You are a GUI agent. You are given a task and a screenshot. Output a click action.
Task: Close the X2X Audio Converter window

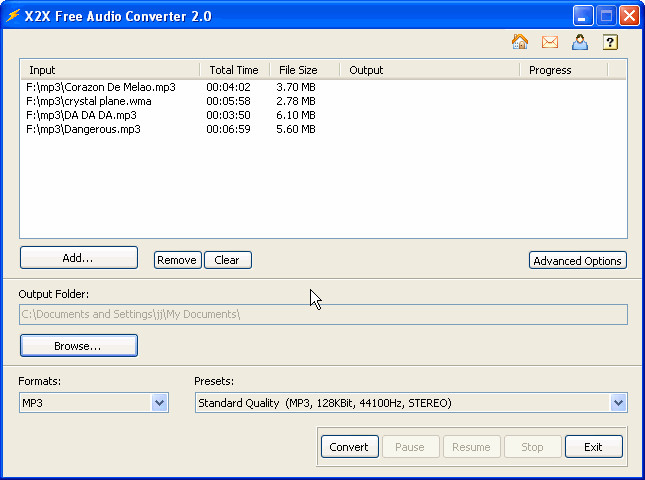coord(629,16)
